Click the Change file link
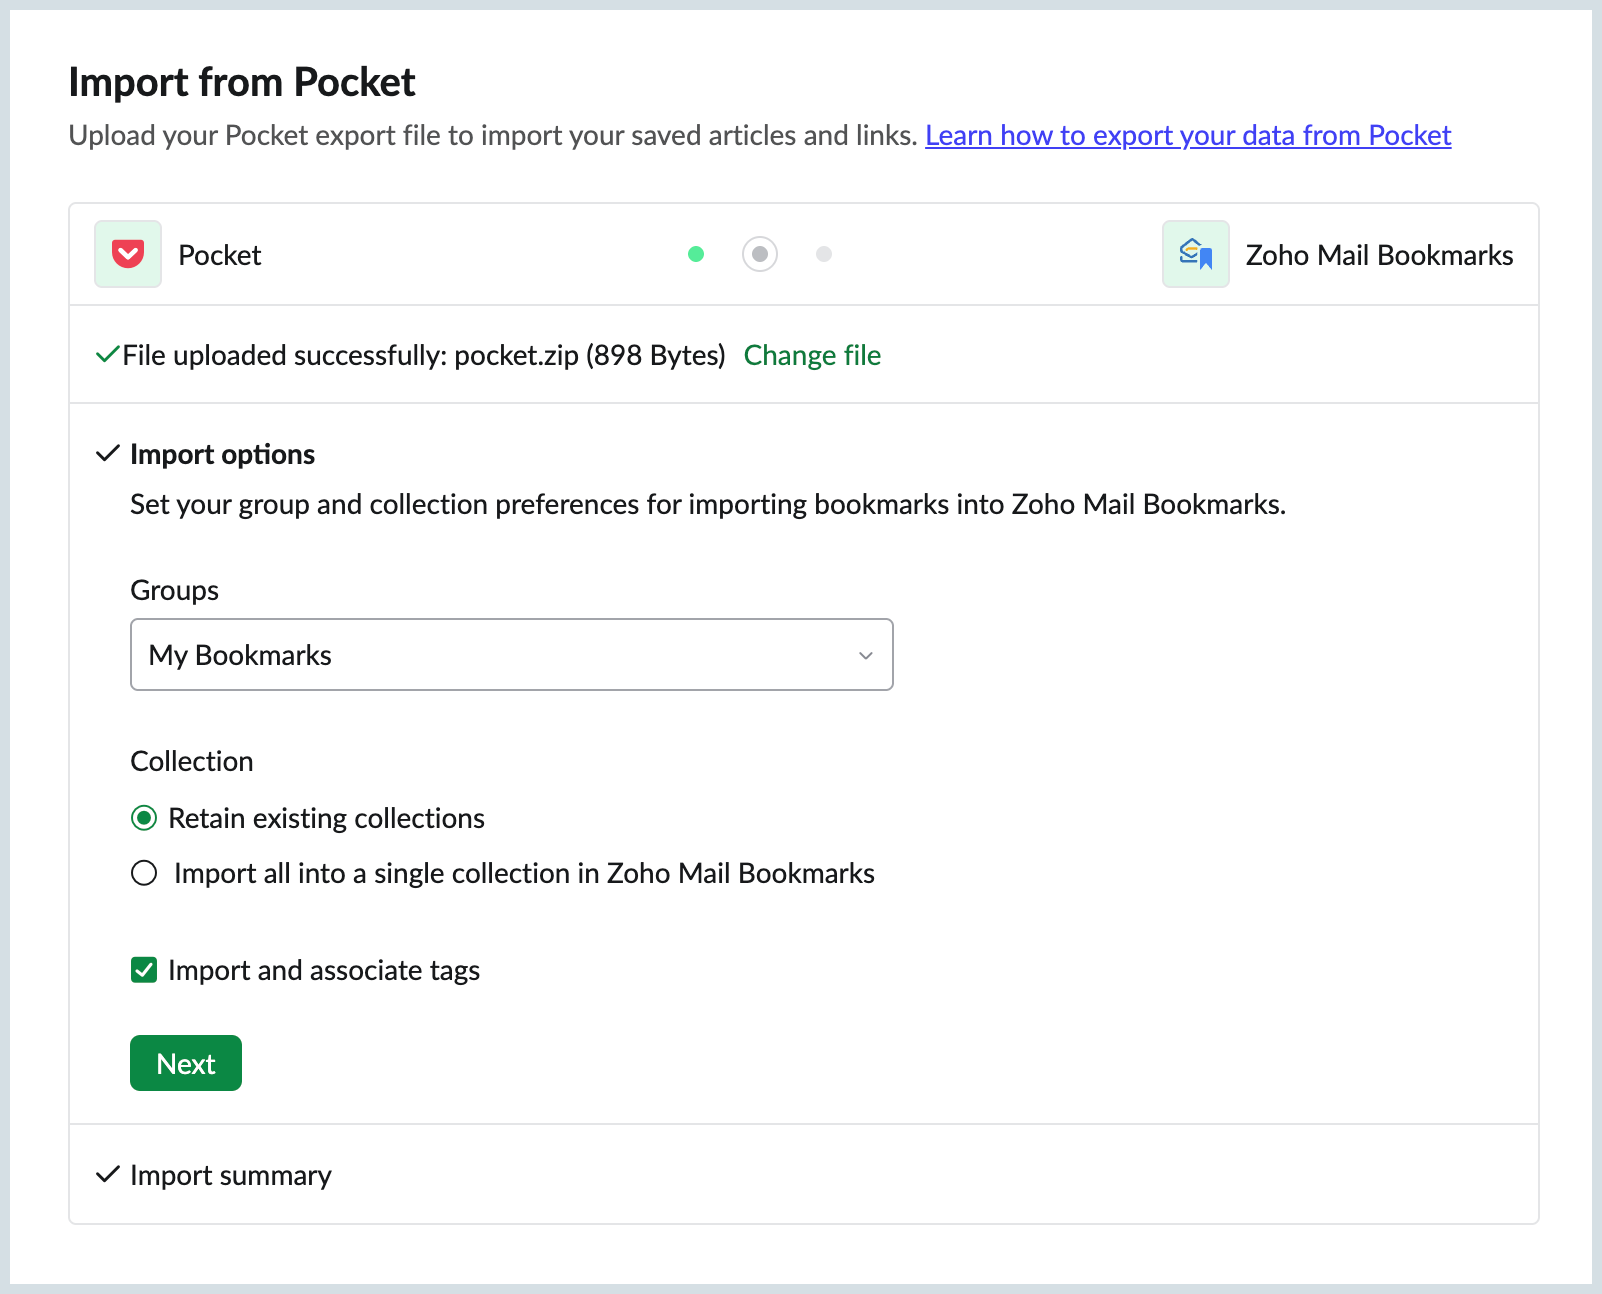 (x=812, y=355)
